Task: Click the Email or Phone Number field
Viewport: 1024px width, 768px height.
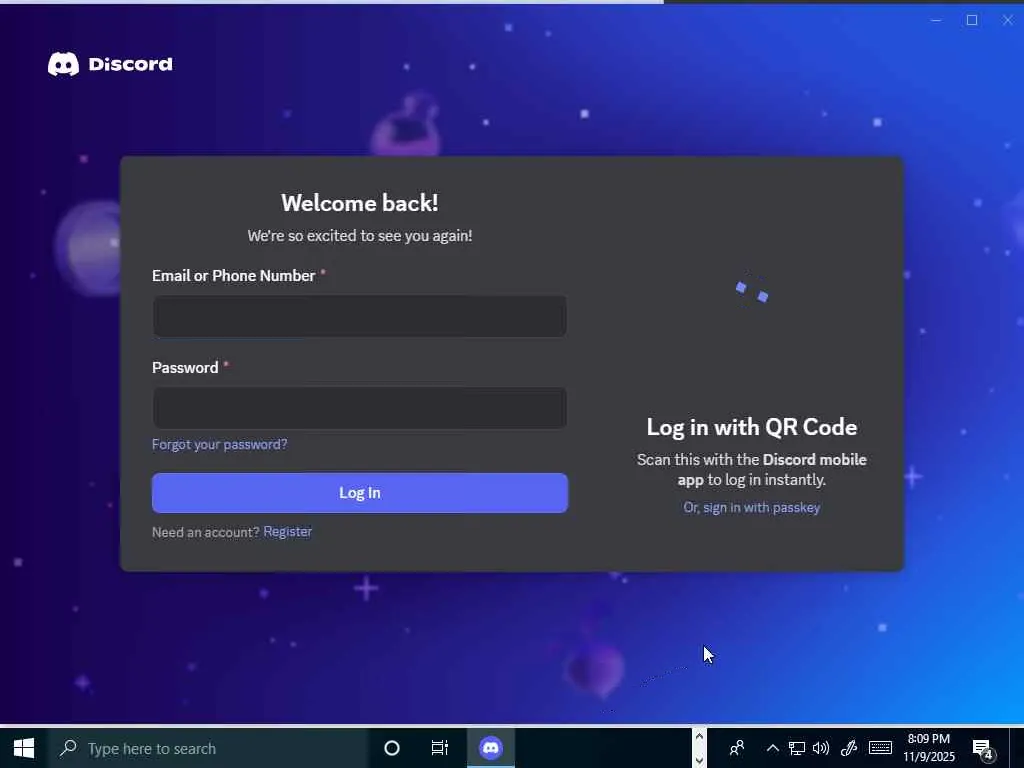Action: 360,317
